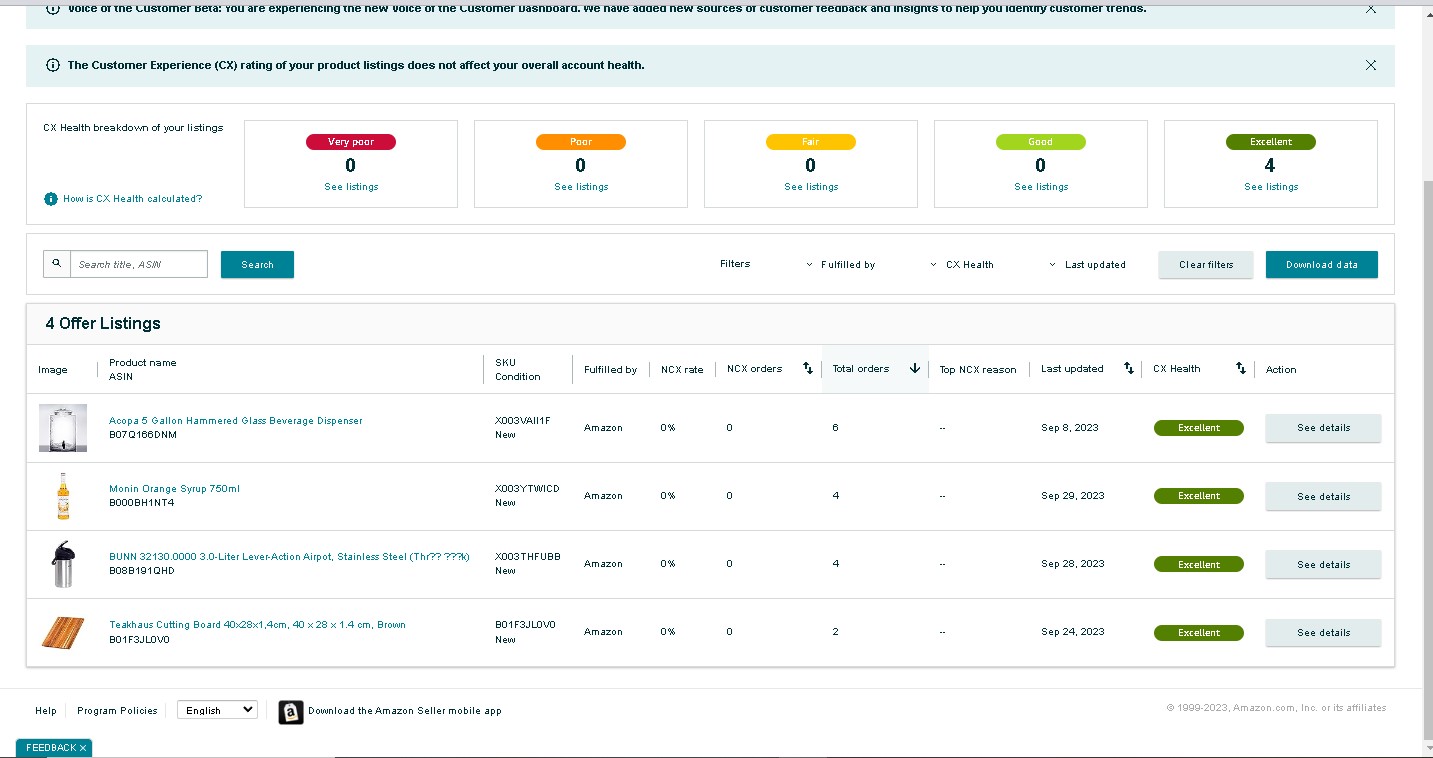The image size is (1433, 758).
Task: Expand the Fulfilled by filter dropdown
Action: tap(840, 265)
